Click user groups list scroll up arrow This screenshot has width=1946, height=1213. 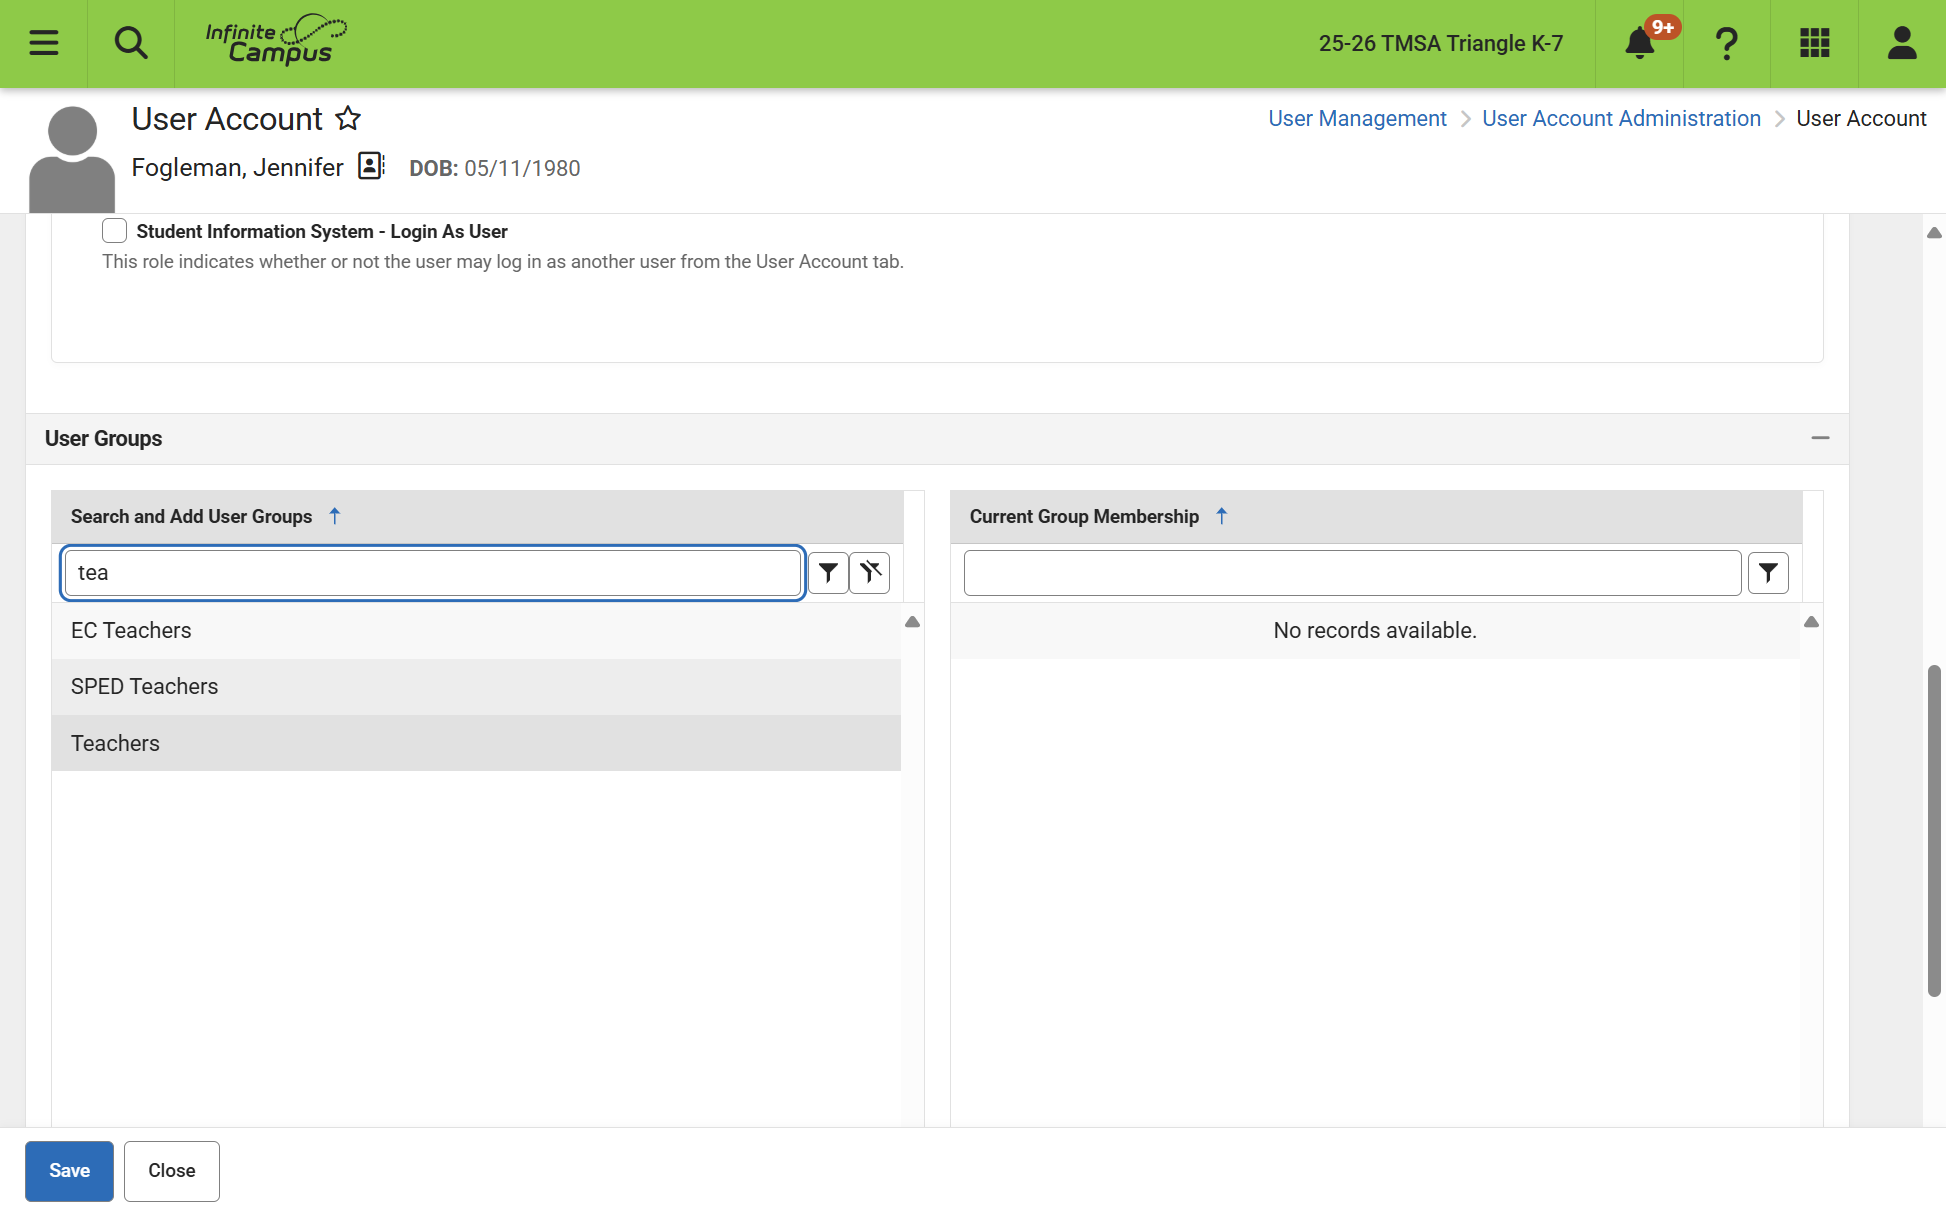click(912, 622)
